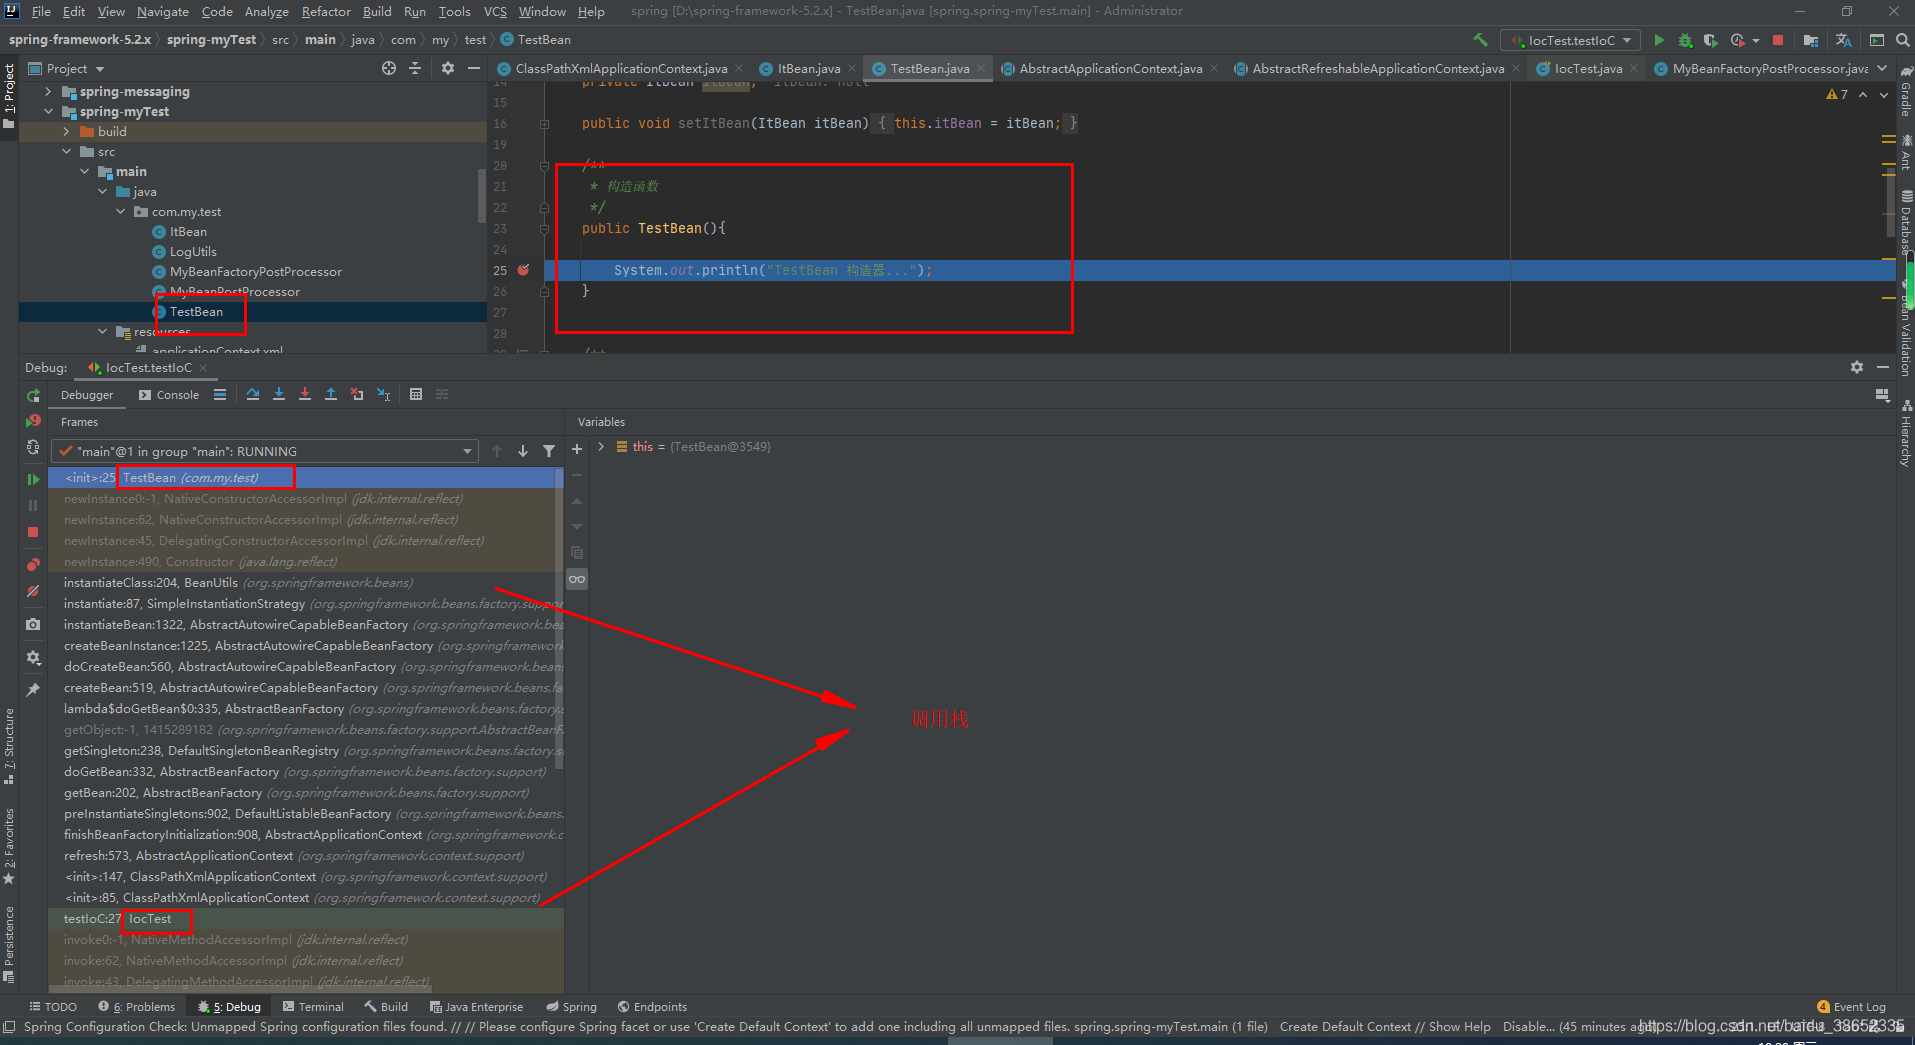
Task: Collapse the spring-myTest module node
Action: point(48,111)
